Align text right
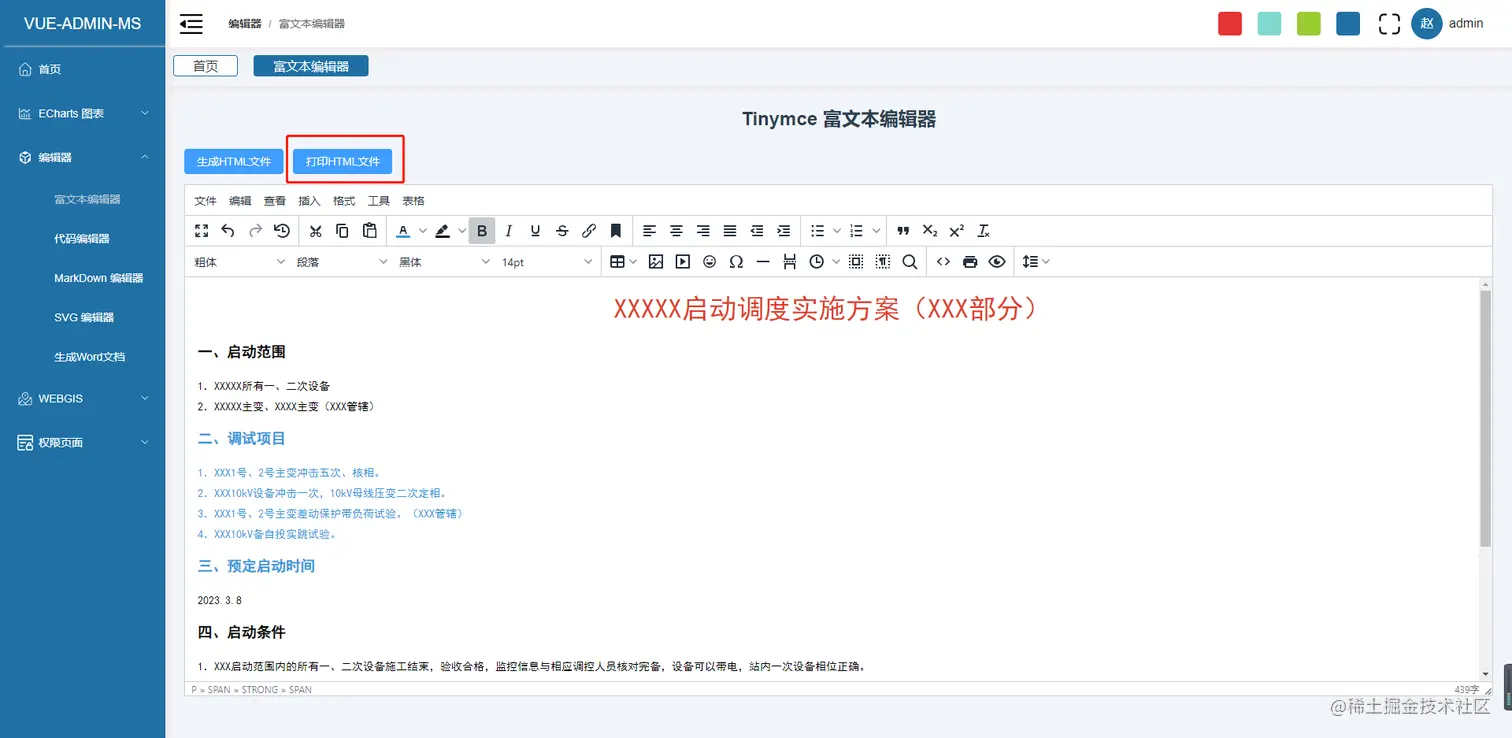1512x738 pixels. point(703,231)
